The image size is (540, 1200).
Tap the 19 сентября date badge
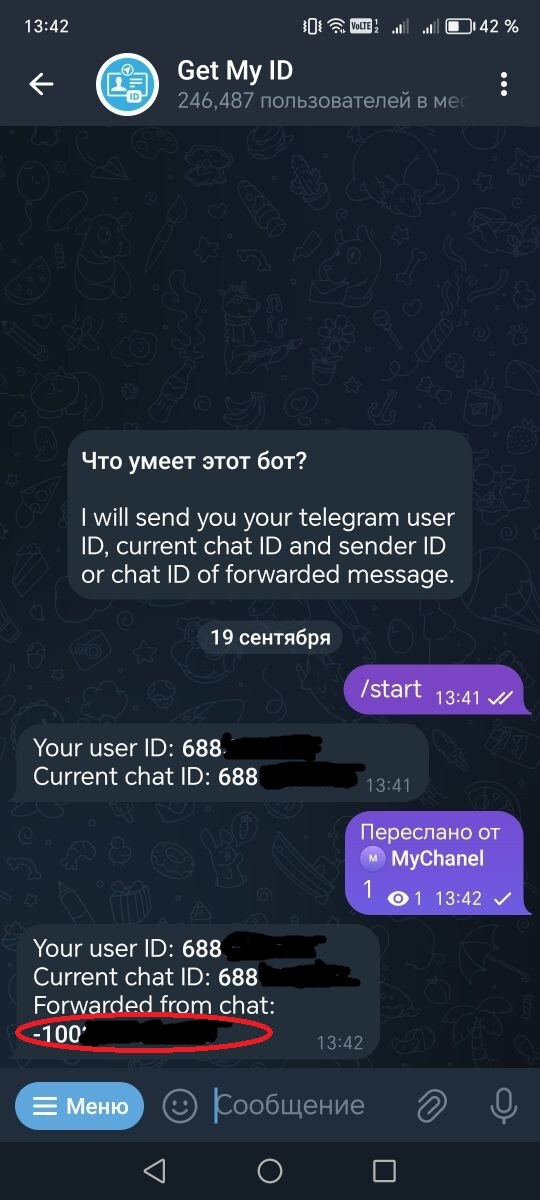tap(270, 637)
